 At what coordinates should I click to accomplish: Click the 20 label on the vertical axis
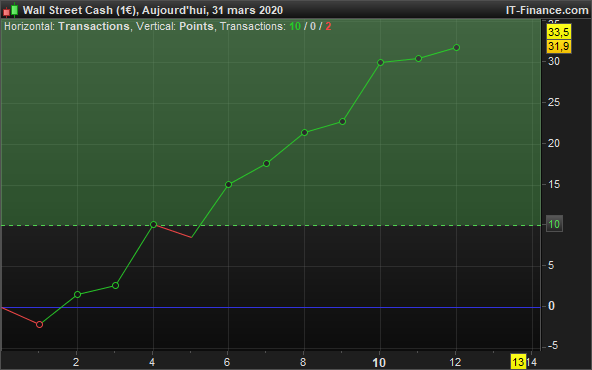pos(554,143)
